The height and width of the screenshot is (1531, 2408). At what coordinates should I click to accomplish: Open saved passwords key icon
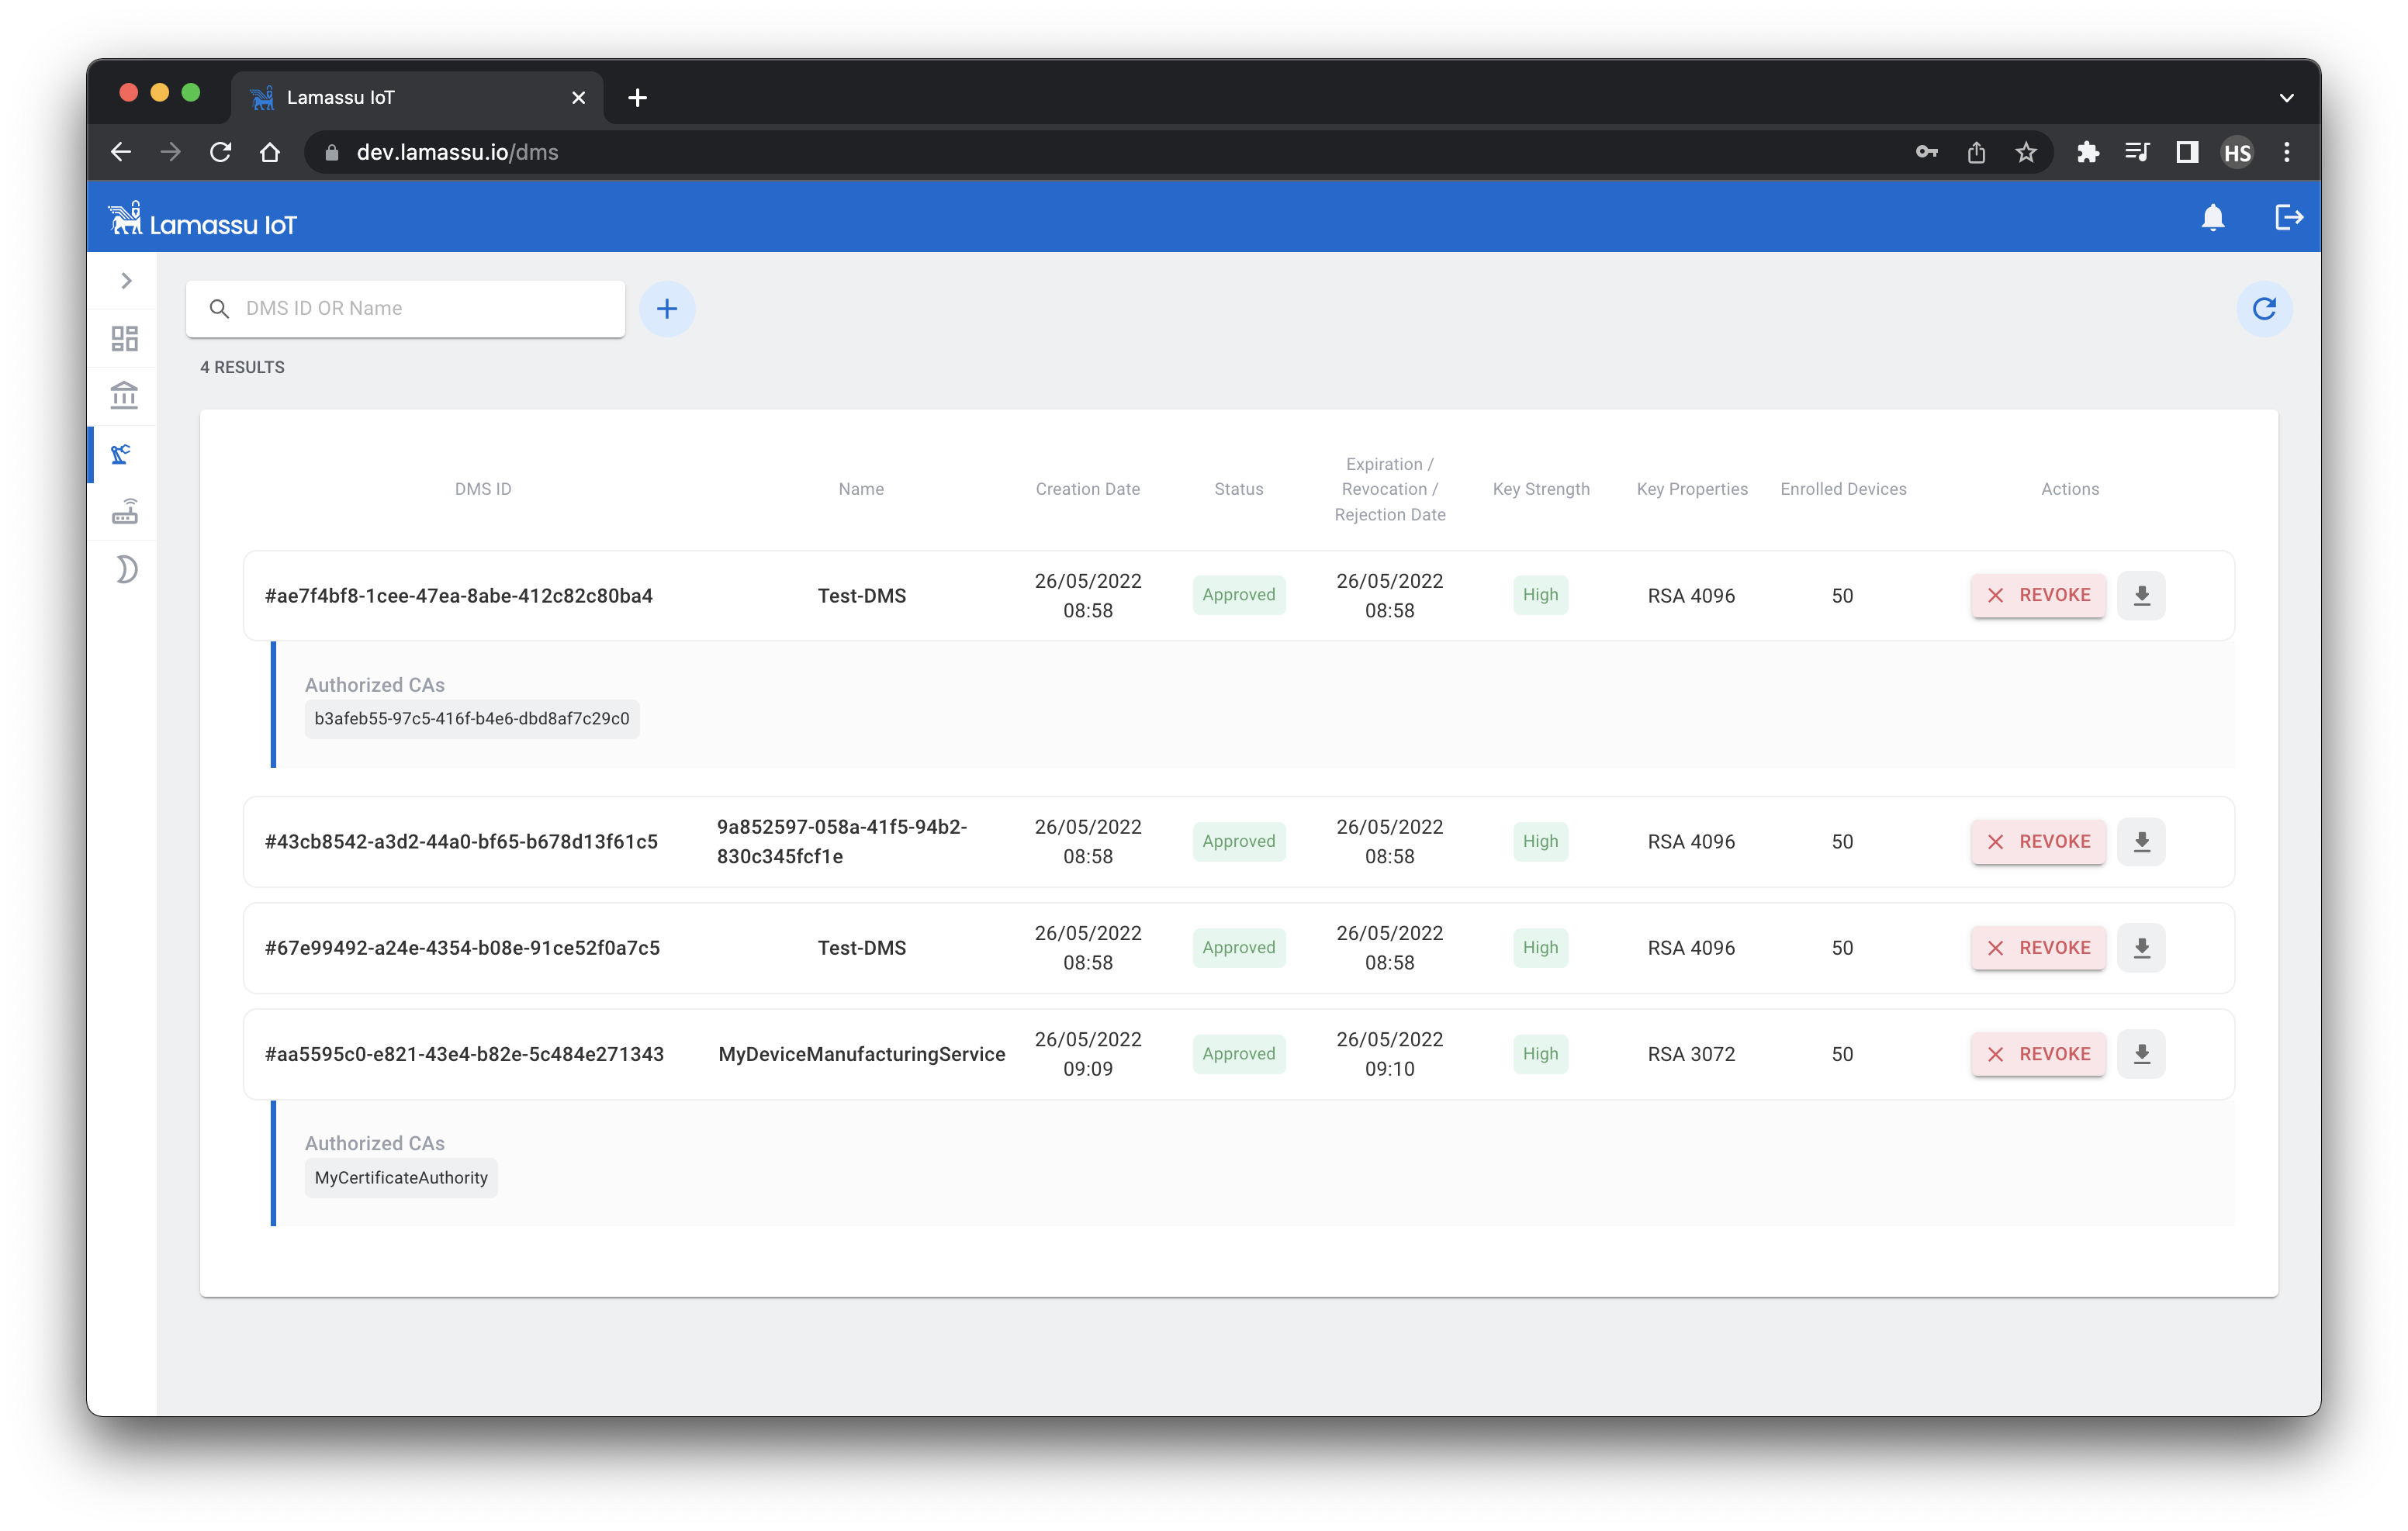pyautogui.click(x=1926, y=152)
